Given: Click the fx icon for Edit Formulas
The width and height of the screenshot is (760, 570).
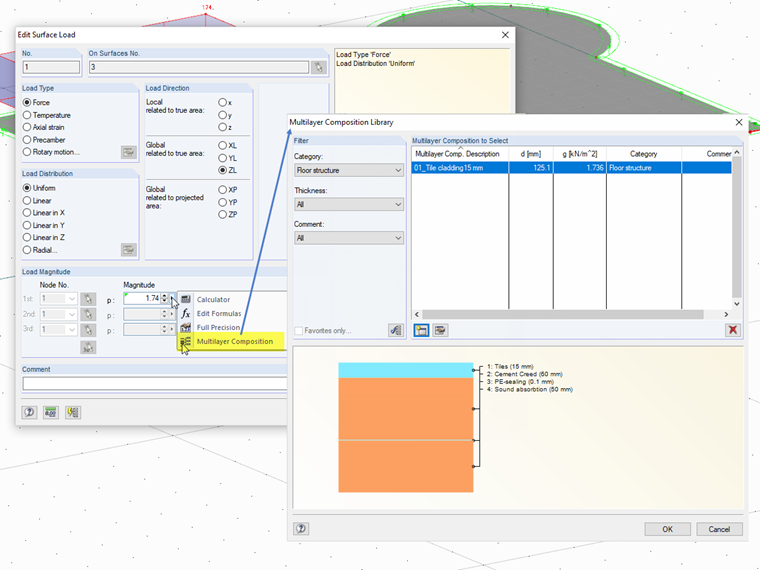Looking at the screenshot, I should [186, 314].
